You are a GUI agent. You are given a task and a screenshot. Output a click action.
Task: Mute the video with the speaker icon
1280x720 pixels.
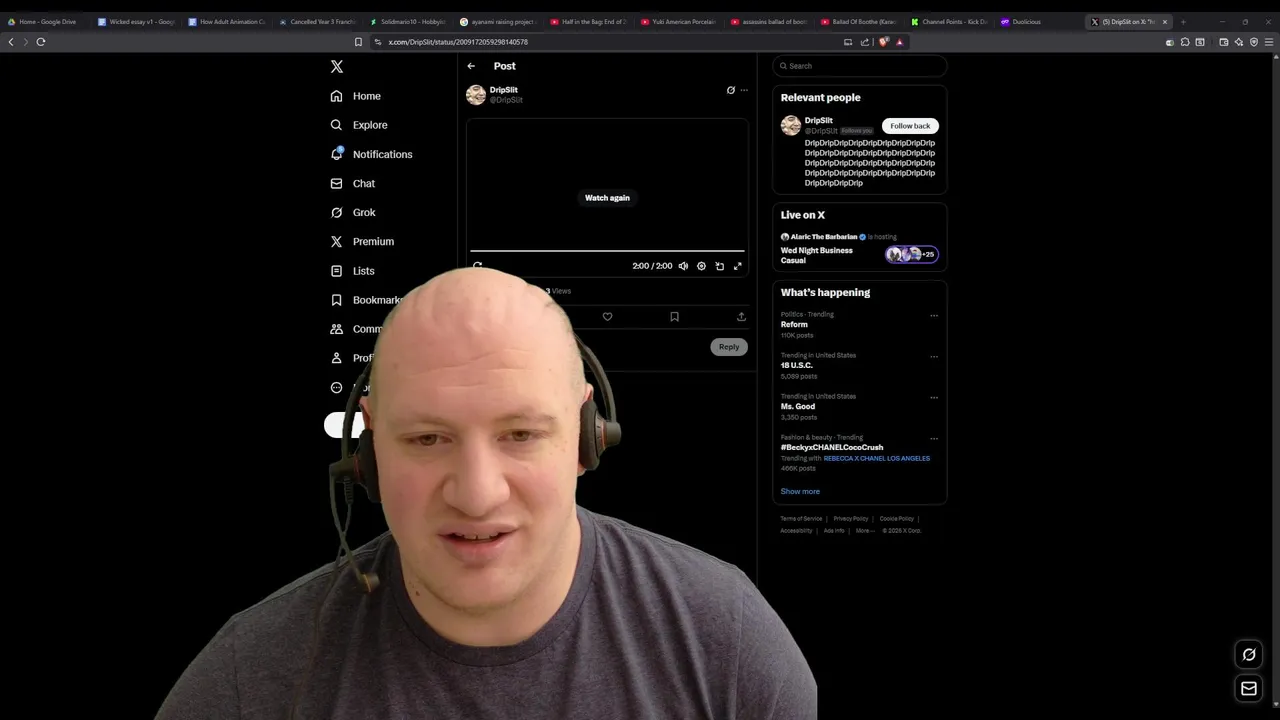point(683,266)
